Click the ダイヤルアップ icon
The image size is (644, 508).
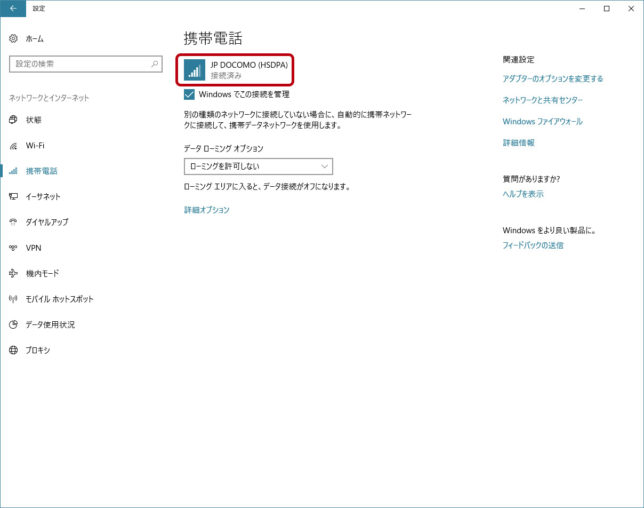pyautogui.click(x=13, y=222)
